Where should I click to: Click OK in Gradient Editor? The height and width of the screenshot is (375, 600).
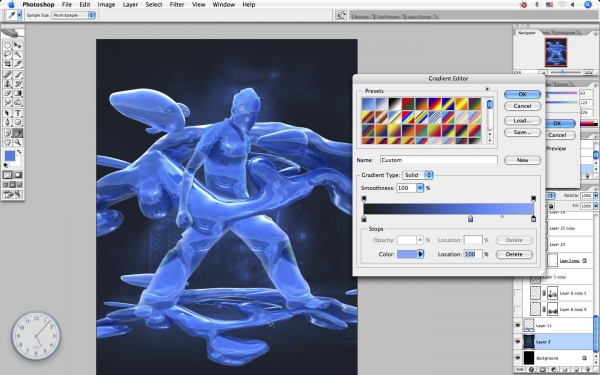tap(522, 94)
